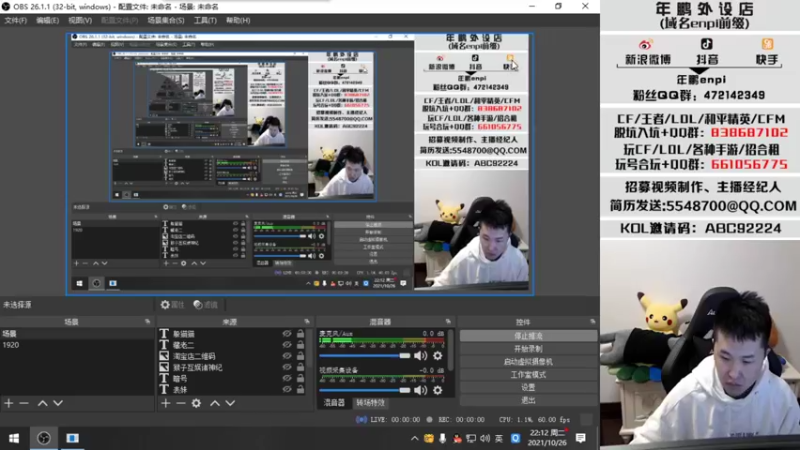Open the 工具(T) menu
Viewport: 800px width, 450px height.
pos(205,20)
